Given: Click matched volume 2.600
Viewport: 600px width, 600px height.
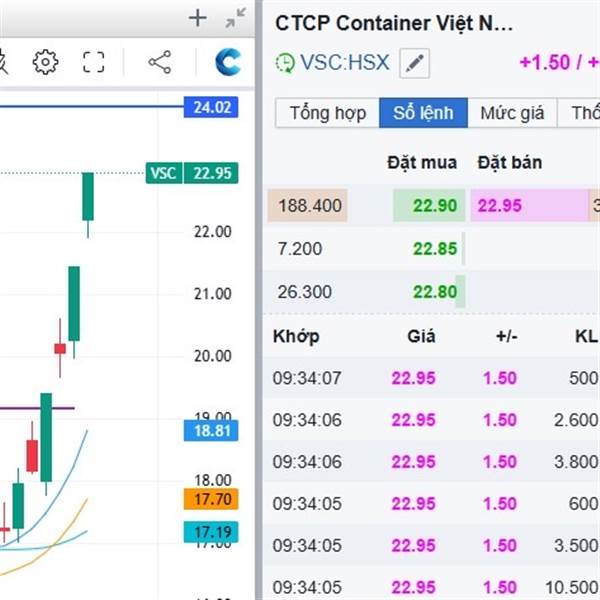Looking at the screenshot, I should point(576,420).
